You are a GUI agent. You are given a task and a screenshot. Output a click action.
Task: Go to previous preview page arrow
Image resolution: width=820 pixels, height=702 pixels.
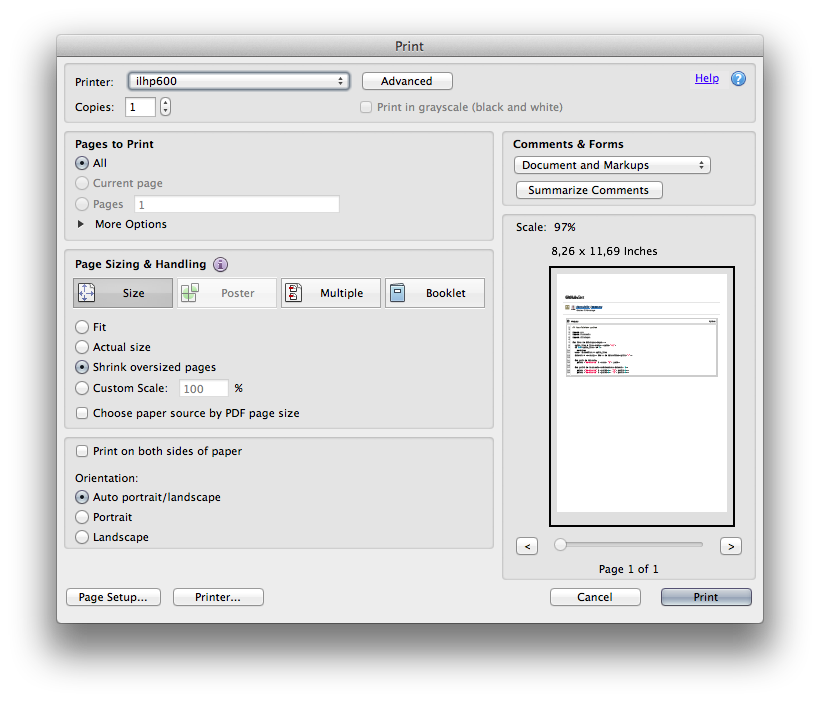528,546
